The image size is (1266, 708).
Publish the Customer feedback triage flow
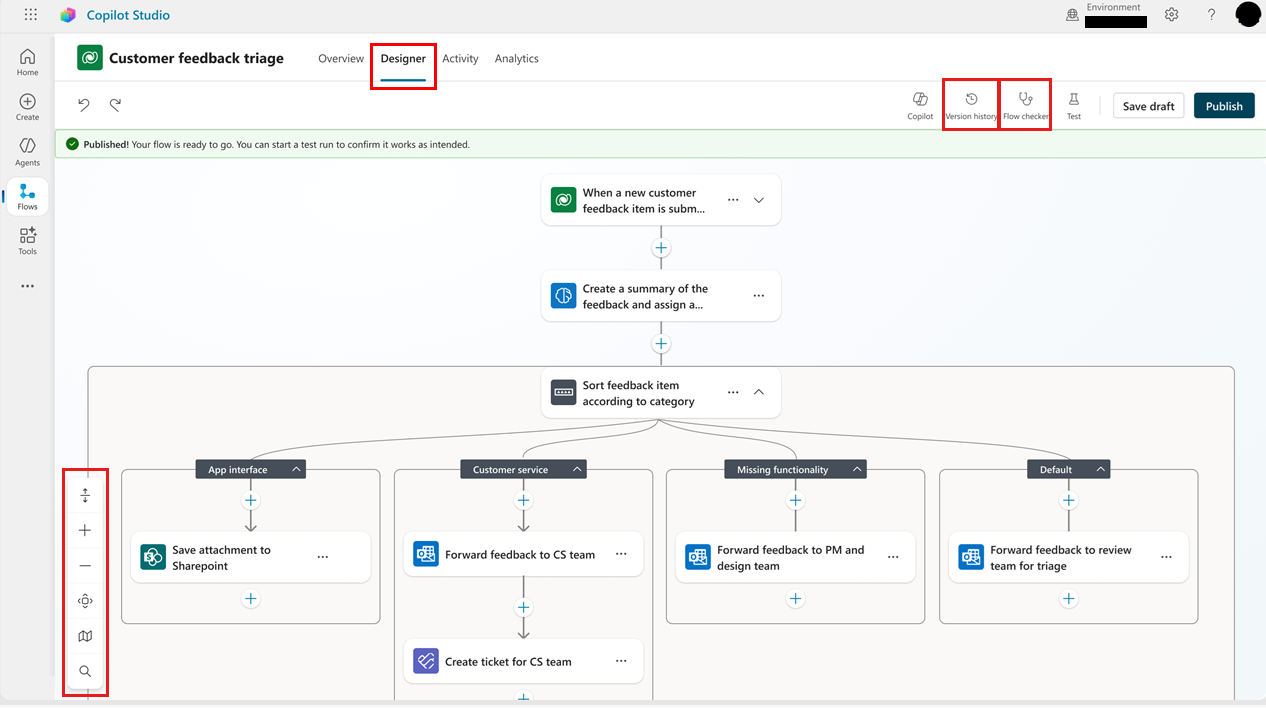tap(1224, 105)
